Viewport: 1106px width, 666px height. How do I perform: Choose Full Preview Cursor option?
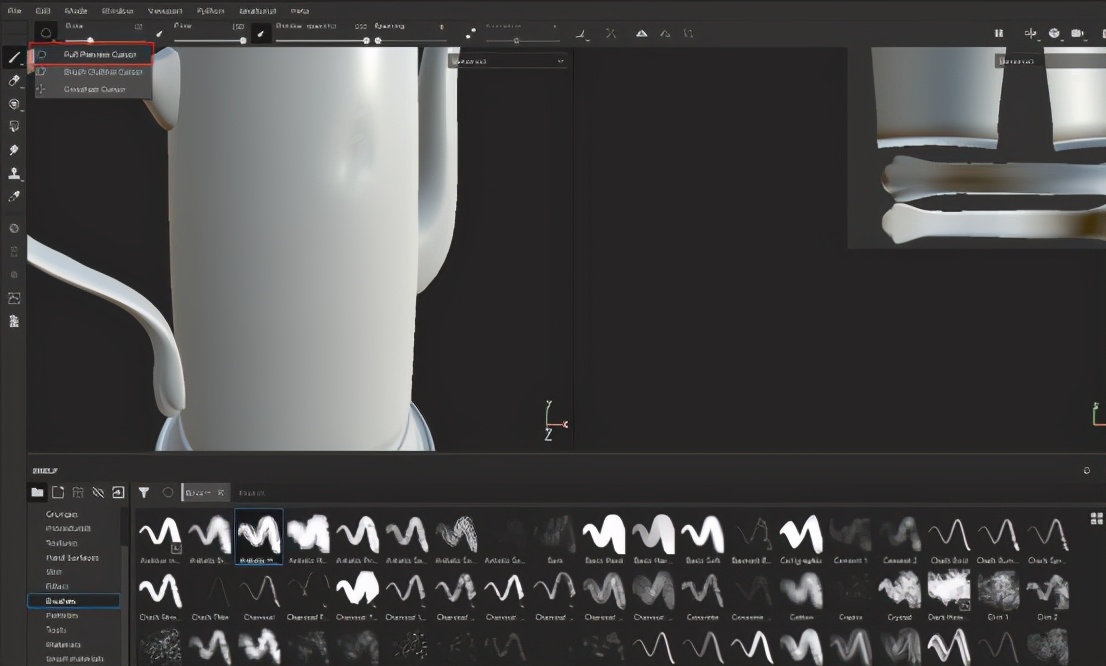pyautogui.click(x=91, y=54)
